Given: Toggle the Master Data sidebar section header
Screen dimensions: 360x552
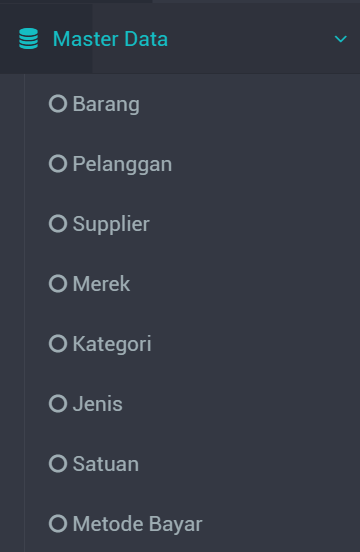Looking at the screenshot, I should (x=180, y=39).
